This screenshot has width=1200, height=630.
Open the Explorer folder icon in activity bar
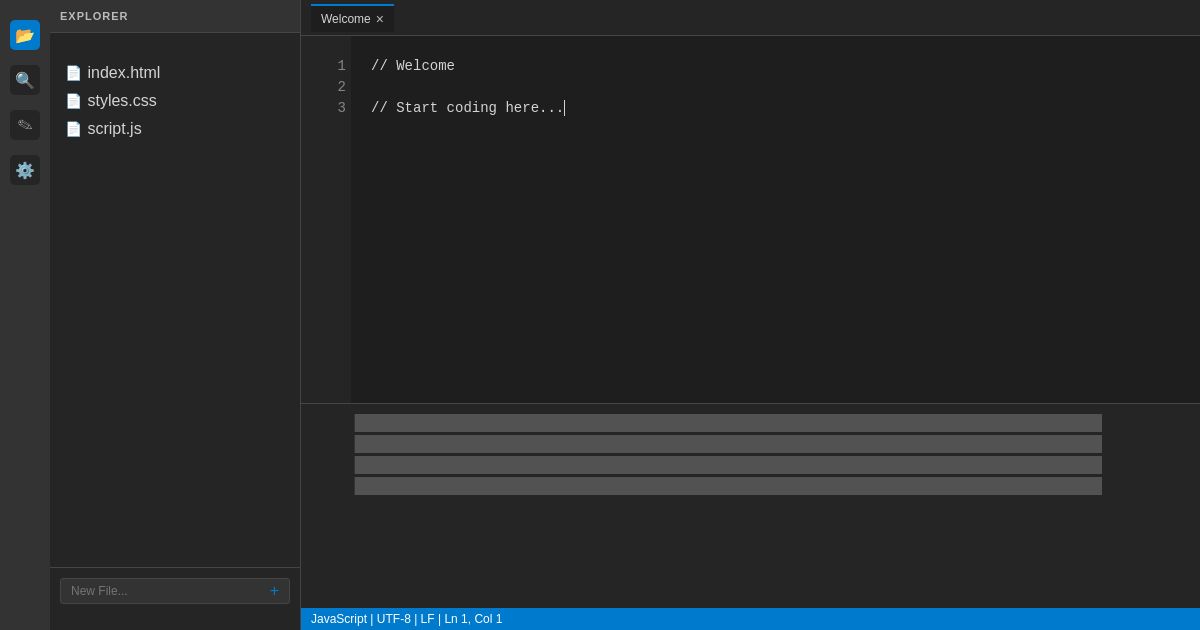25,35
